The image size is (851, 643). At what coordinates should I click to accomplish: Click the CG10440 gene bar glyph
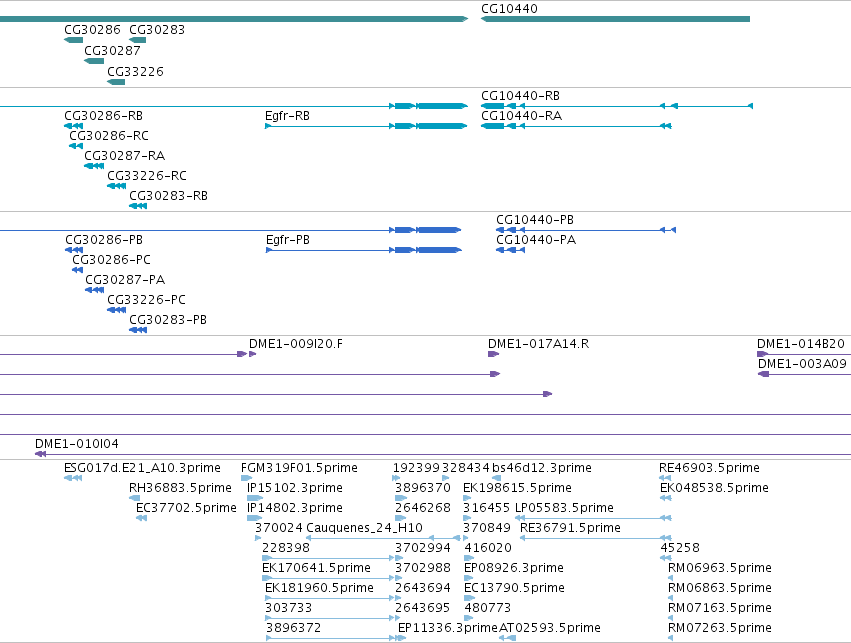615,19
